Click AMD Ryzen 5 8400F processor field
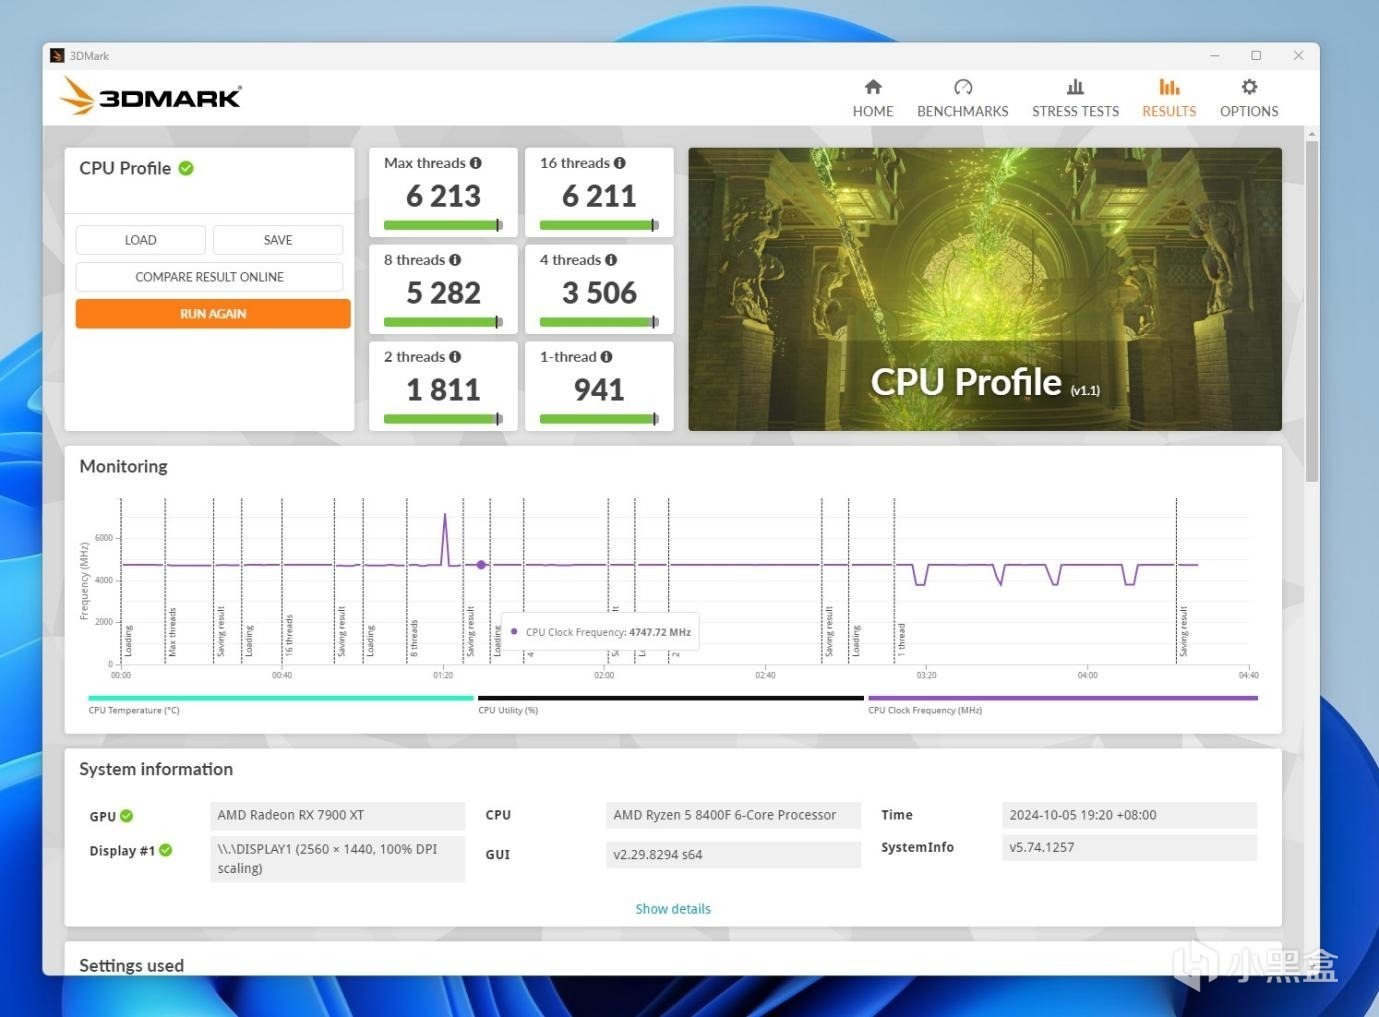This screenshot has height=1017, width=1379. (733, 815)
